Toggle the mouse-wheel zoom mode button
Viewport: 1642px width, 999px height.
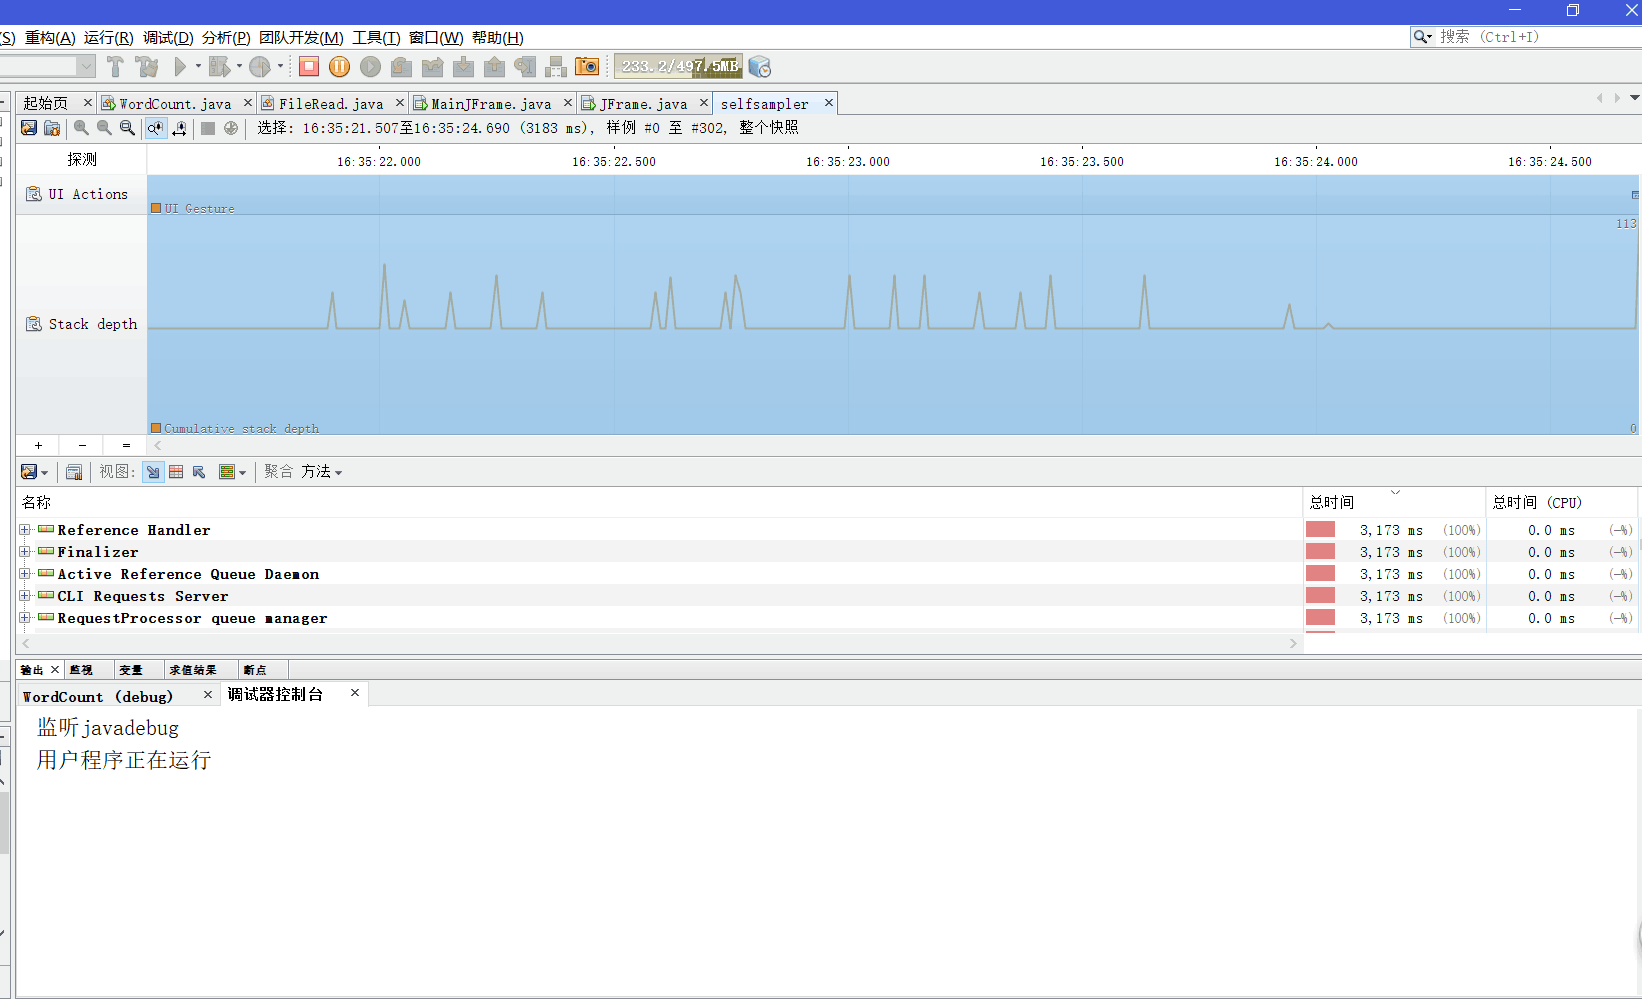[x=156, y=128]
